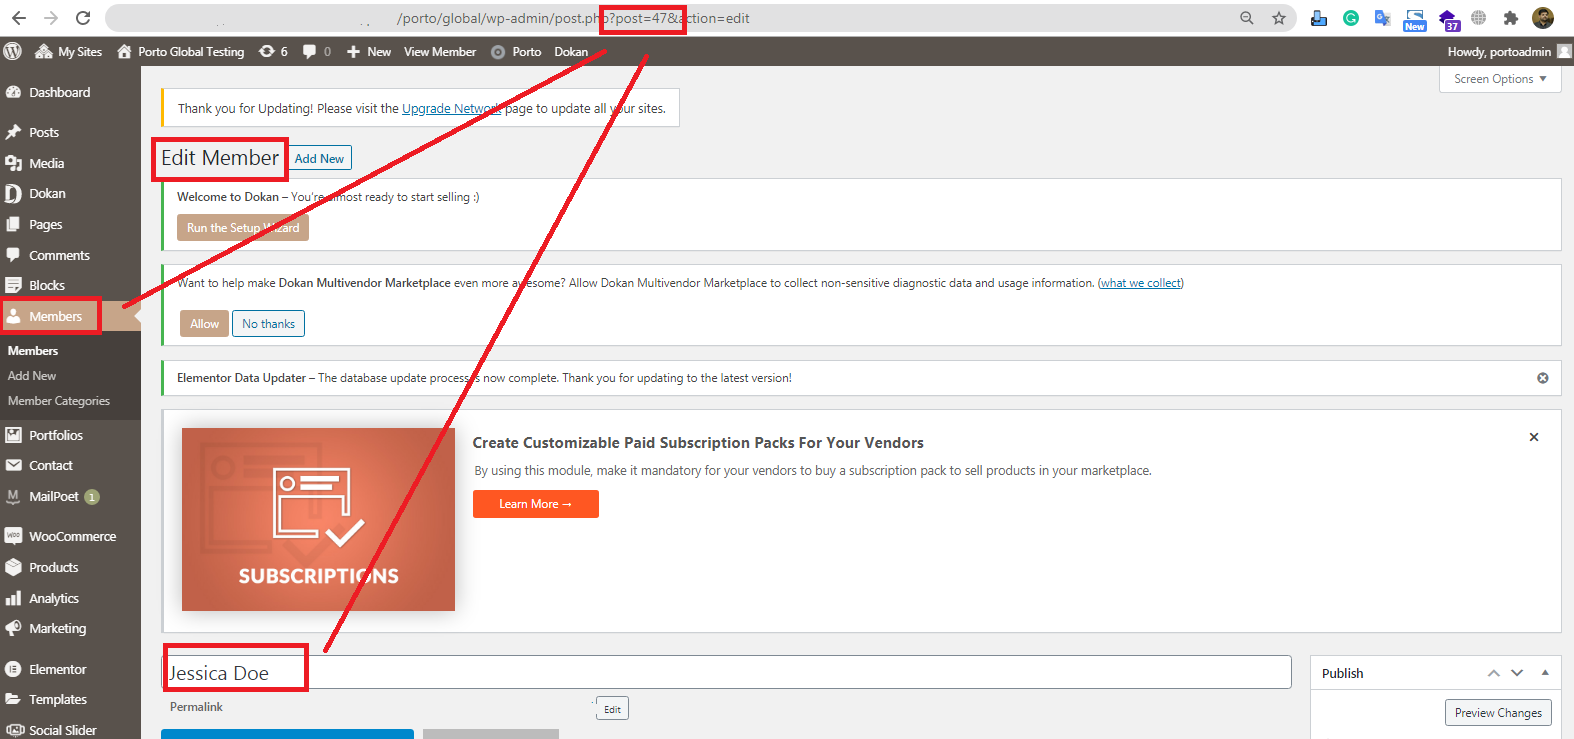Image resolution: width=1574 pixels, height=739 pixels.
Task: Open the Google Translate extension icon
Action: click(1383, 18)
